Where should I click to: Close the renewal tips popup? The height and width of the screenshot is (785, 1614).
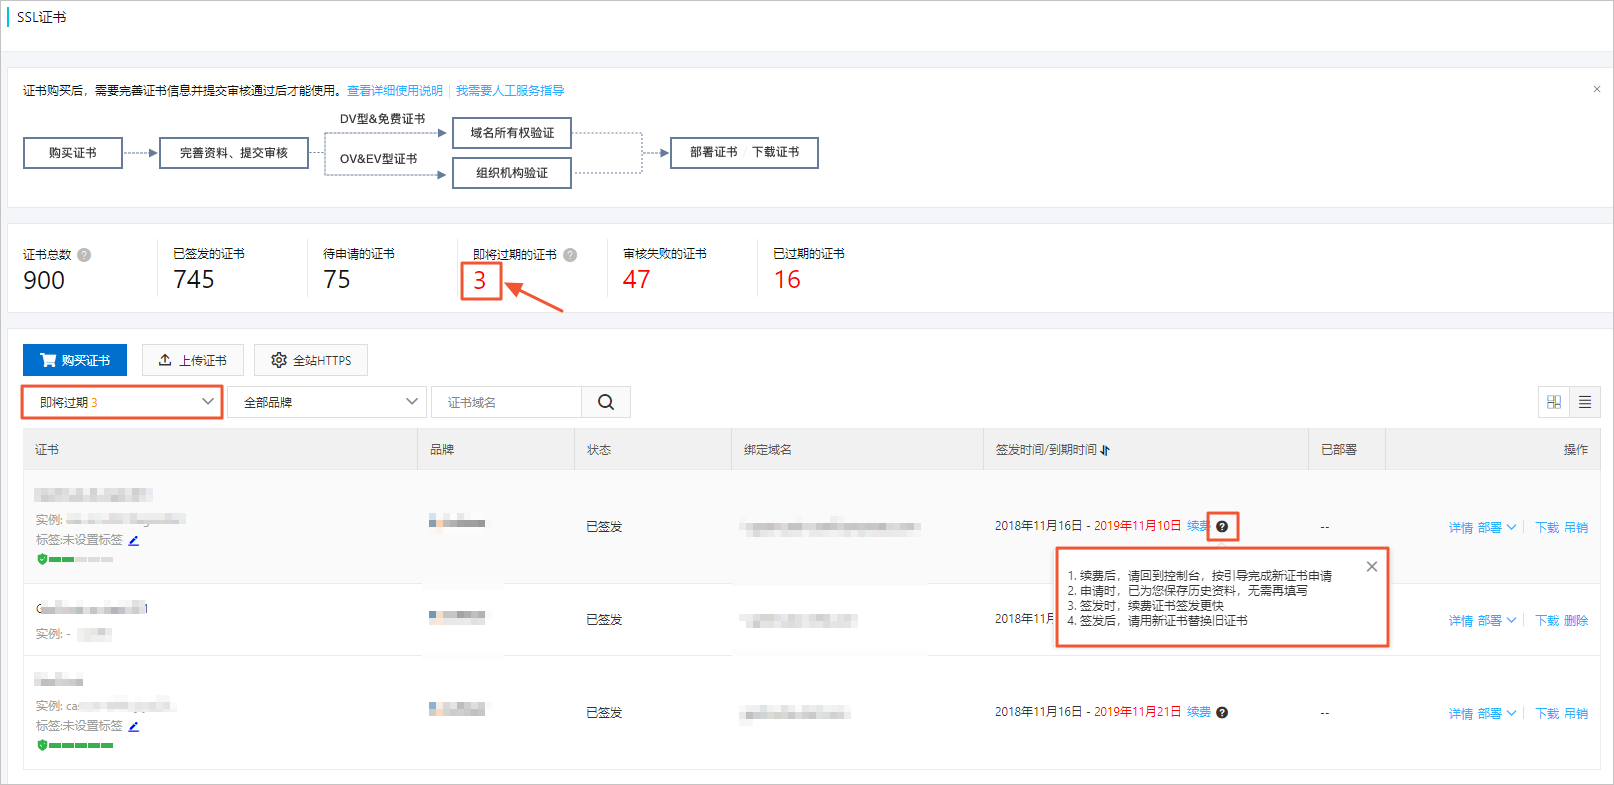pyautogui.click(x=1372, y=567)
